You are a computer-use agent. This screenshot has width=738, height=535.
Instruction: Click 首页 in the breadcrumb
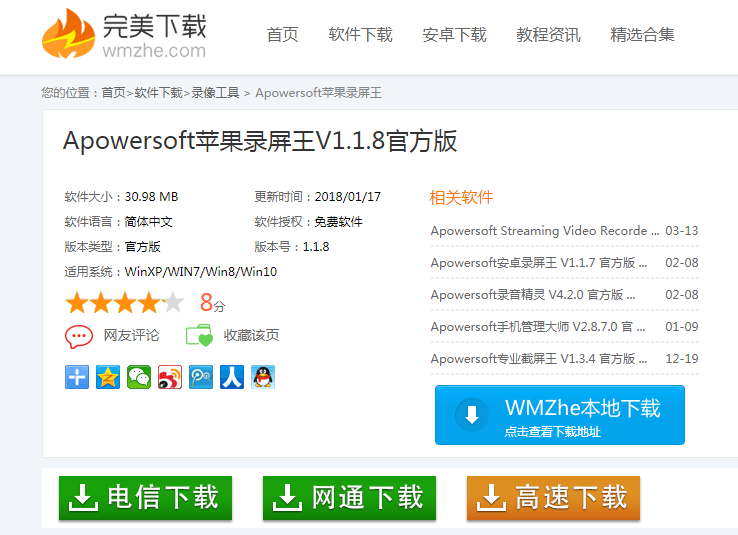(x=113, y=93)
